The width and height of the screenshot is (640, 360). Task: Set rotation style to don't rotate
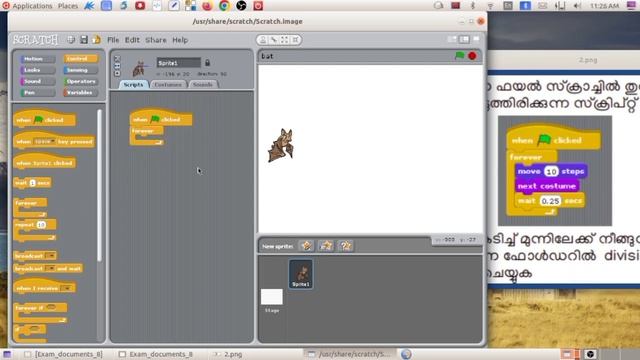(117, 73)
